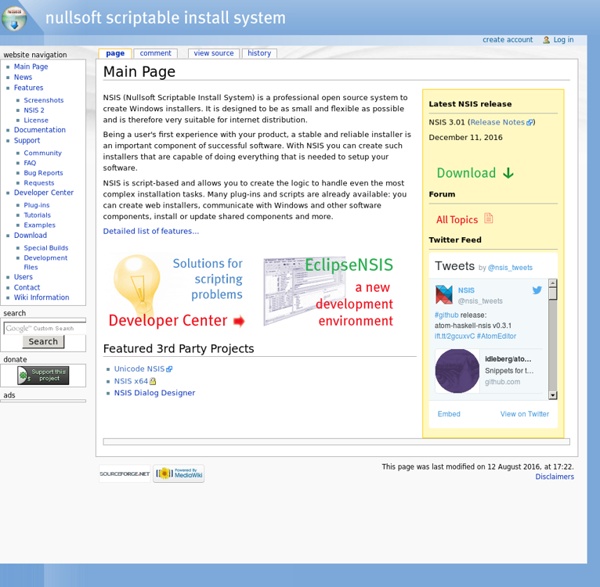Open the Special Builds sidebar link

point(46,248)
